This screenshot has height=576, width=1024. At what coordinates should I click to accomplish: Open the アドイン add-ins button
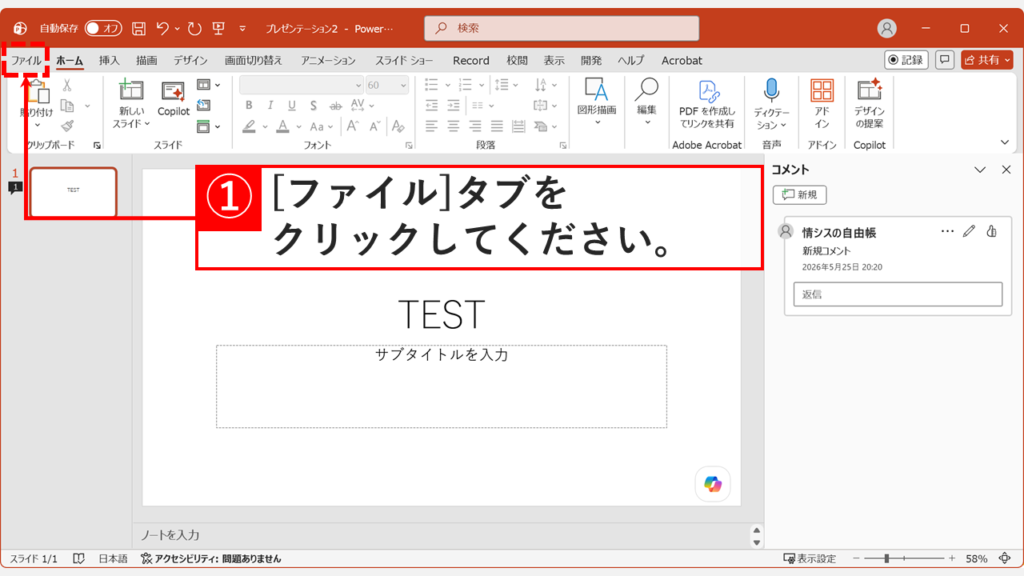[x=822, y=104]
